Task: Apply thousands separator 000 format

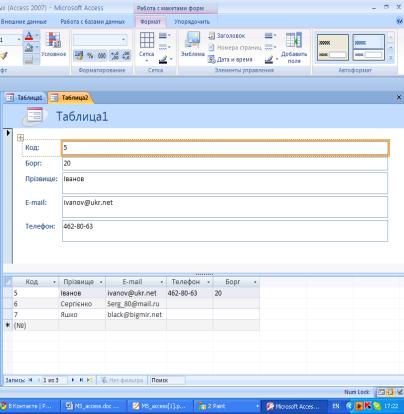Action: click(x=102, y=56)
